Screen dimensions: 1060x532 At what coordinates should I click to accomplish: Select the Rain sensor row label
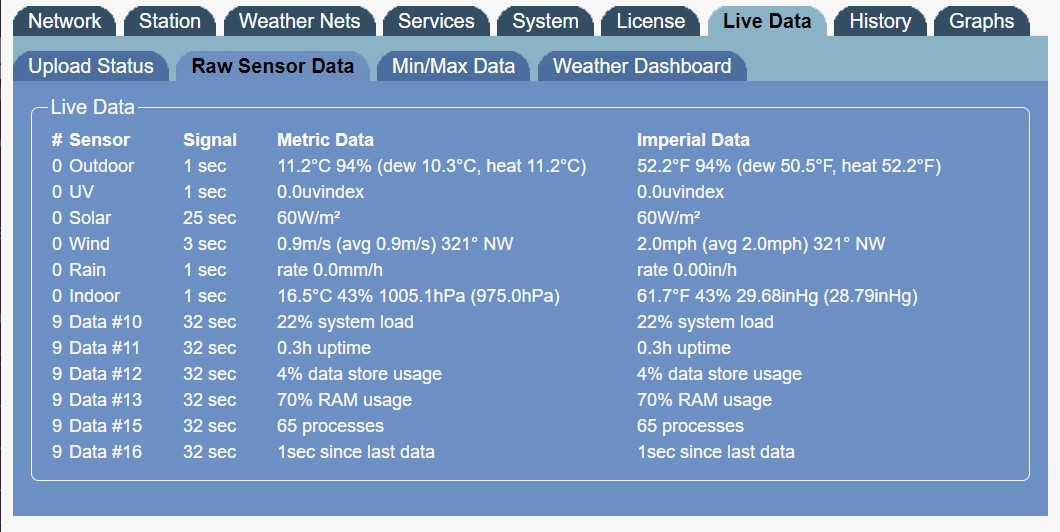coord(87,270)
